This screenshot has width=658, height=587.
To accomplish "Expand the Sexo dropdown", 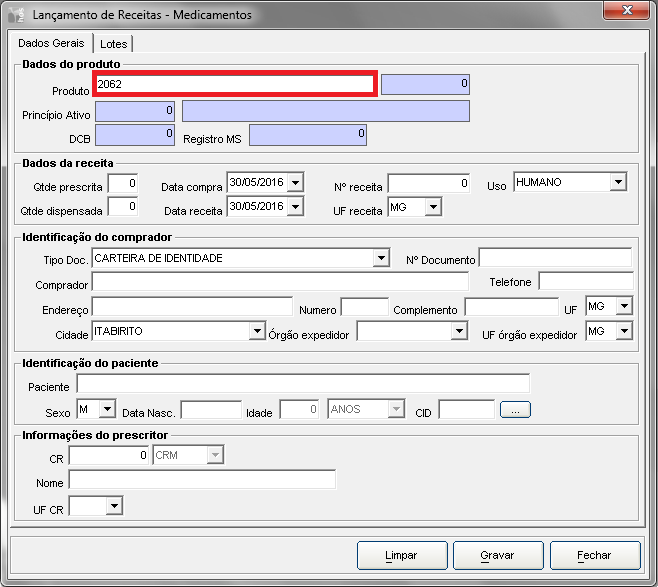I will tap(108, 409).
